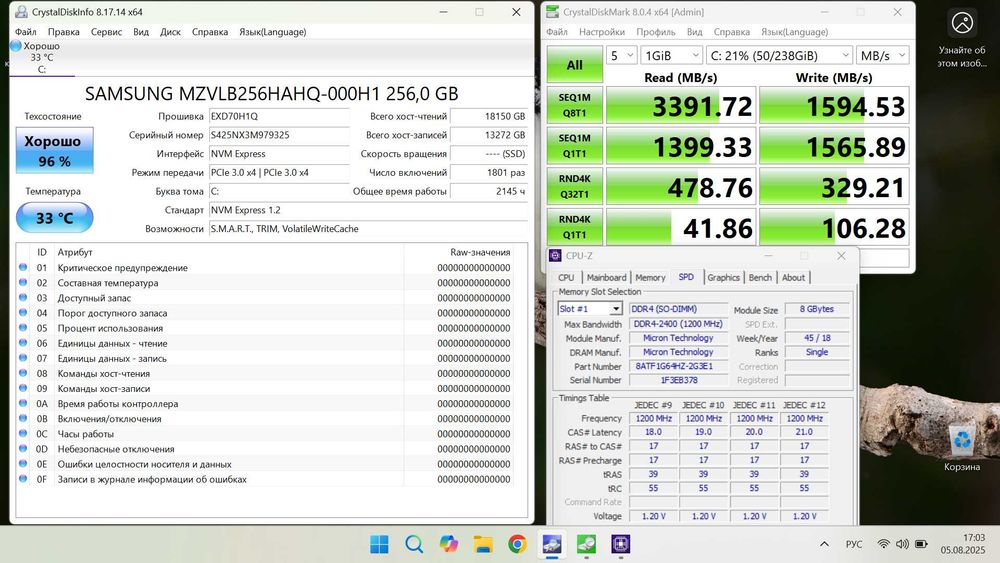Switch to Bench tab in CPU-Z

[x=760, y=277]
